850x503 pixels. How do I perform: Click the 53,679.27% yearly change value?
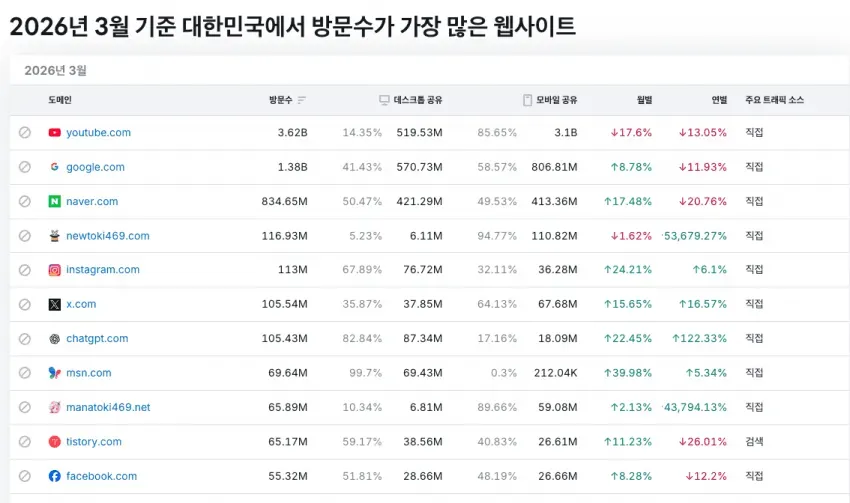point(694,236)
